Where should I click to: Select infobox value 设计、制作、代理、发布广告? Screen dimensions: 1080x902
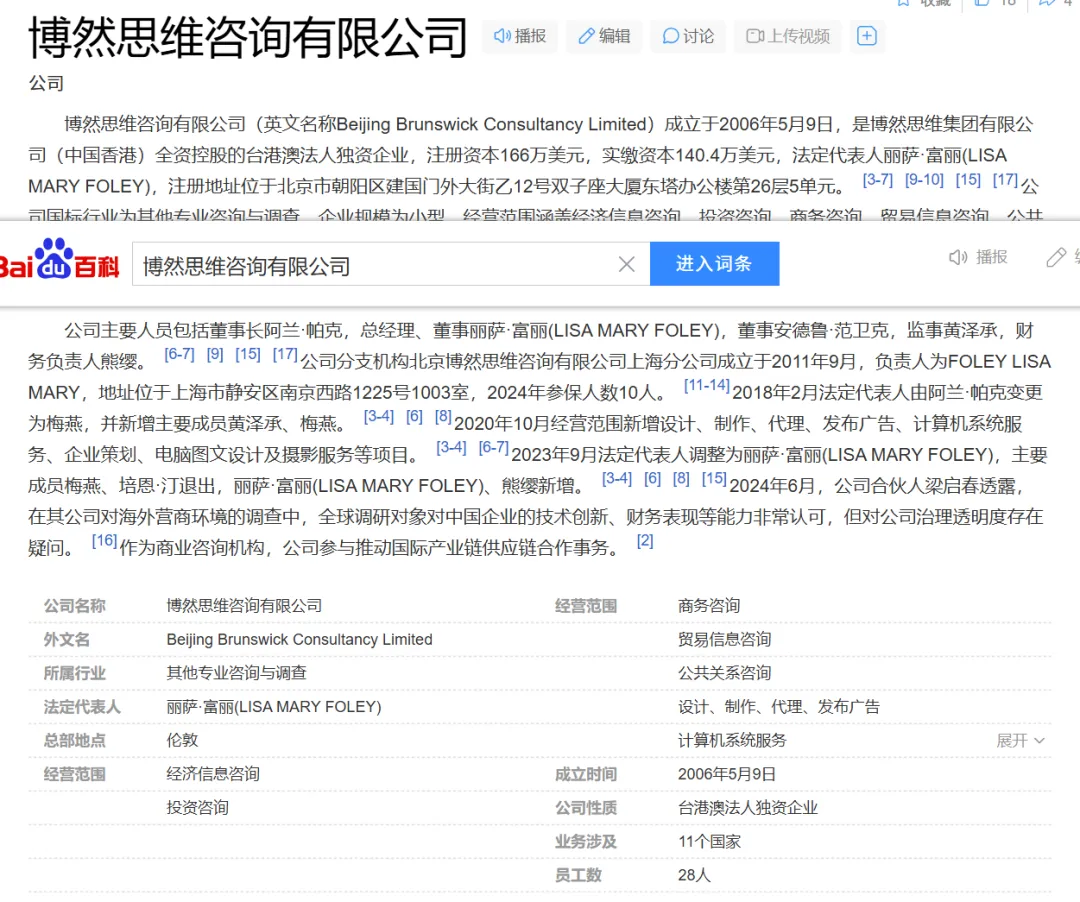coord(779,707)
